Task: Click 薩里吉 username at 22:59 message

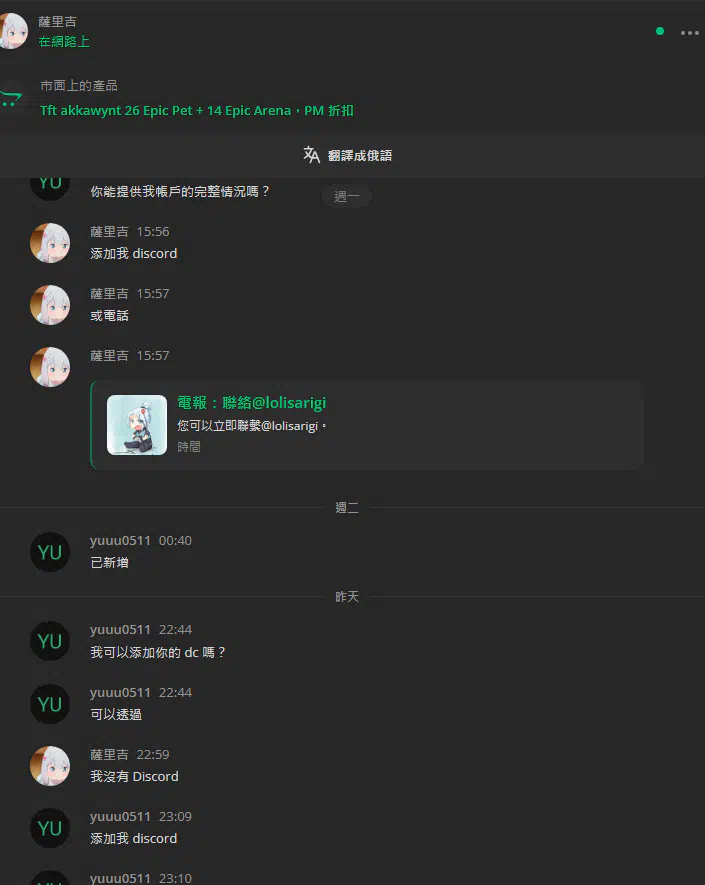Action: pyautogui.click(x=110, y=755)
